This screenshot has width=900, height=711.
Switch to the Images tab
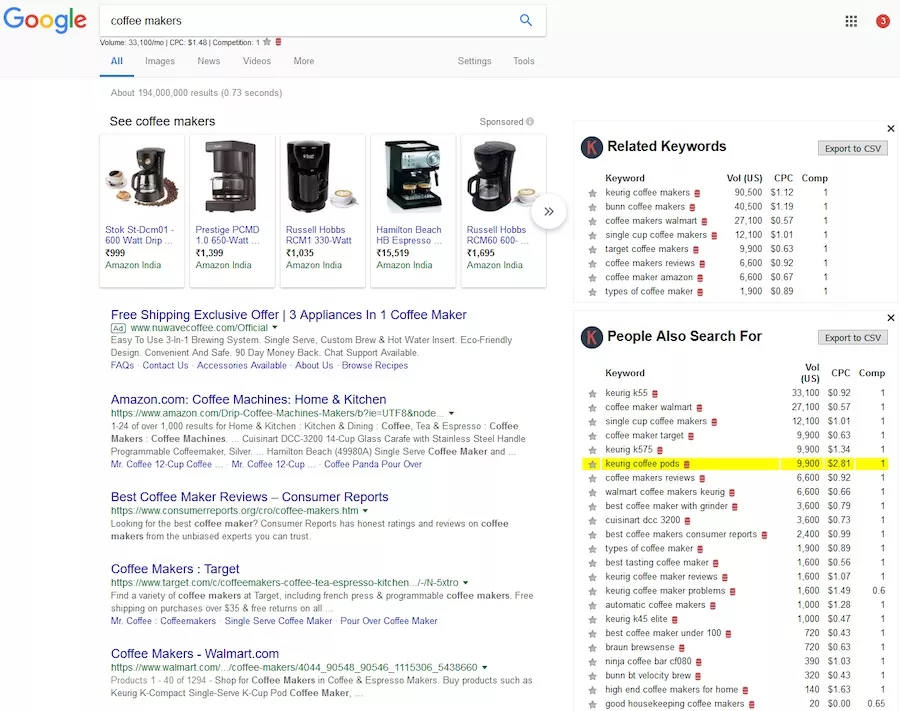[160, 61]
